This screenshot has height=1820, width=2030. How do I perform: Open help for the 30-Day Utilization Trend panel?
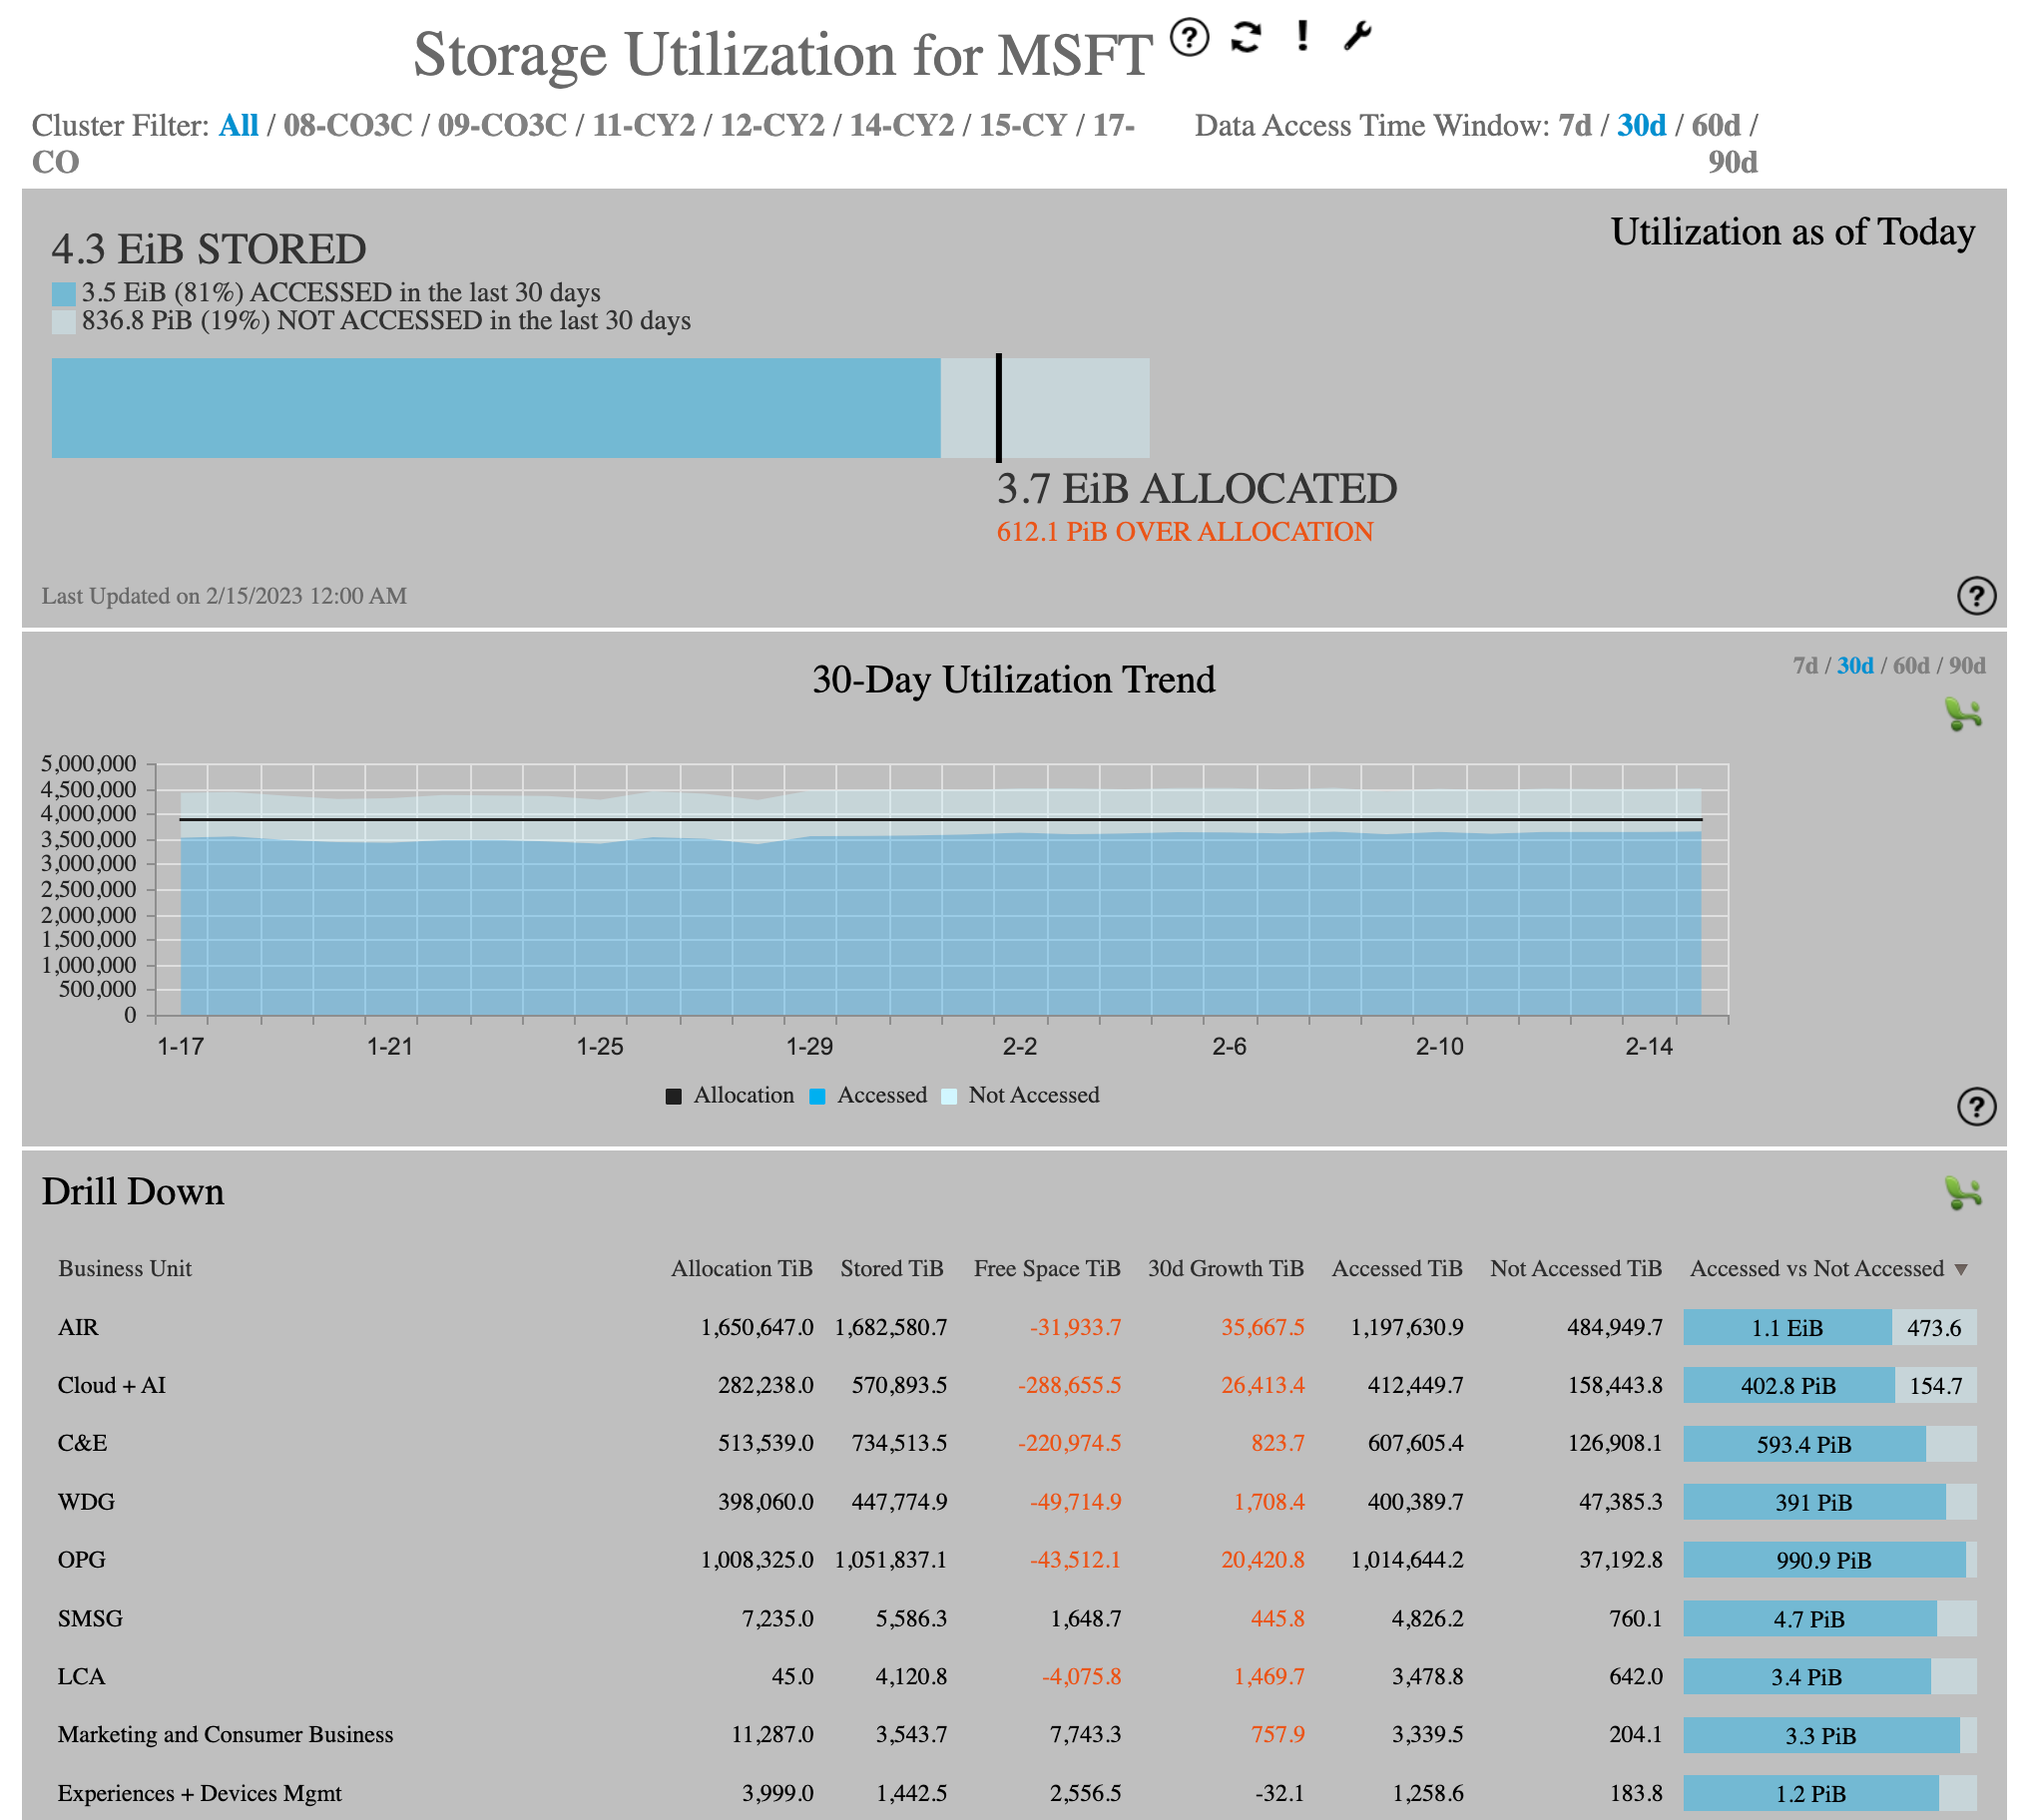[1975, 1106]
